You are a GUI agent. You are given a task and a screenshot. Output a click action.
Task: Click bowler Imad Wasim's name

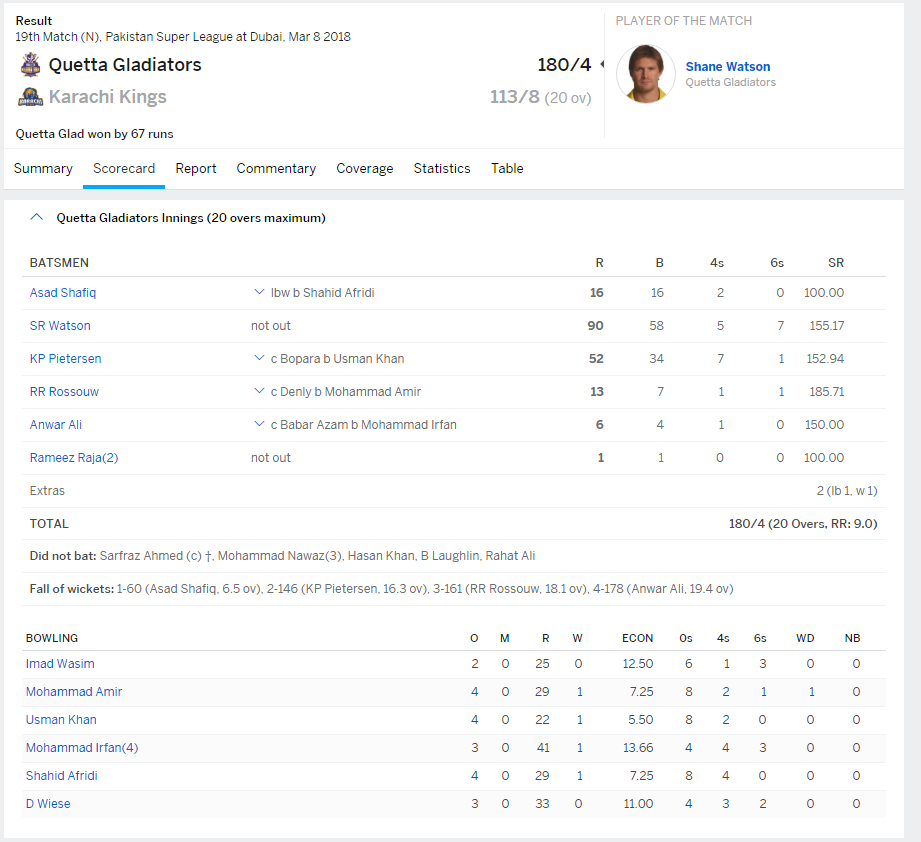(60, 664)
